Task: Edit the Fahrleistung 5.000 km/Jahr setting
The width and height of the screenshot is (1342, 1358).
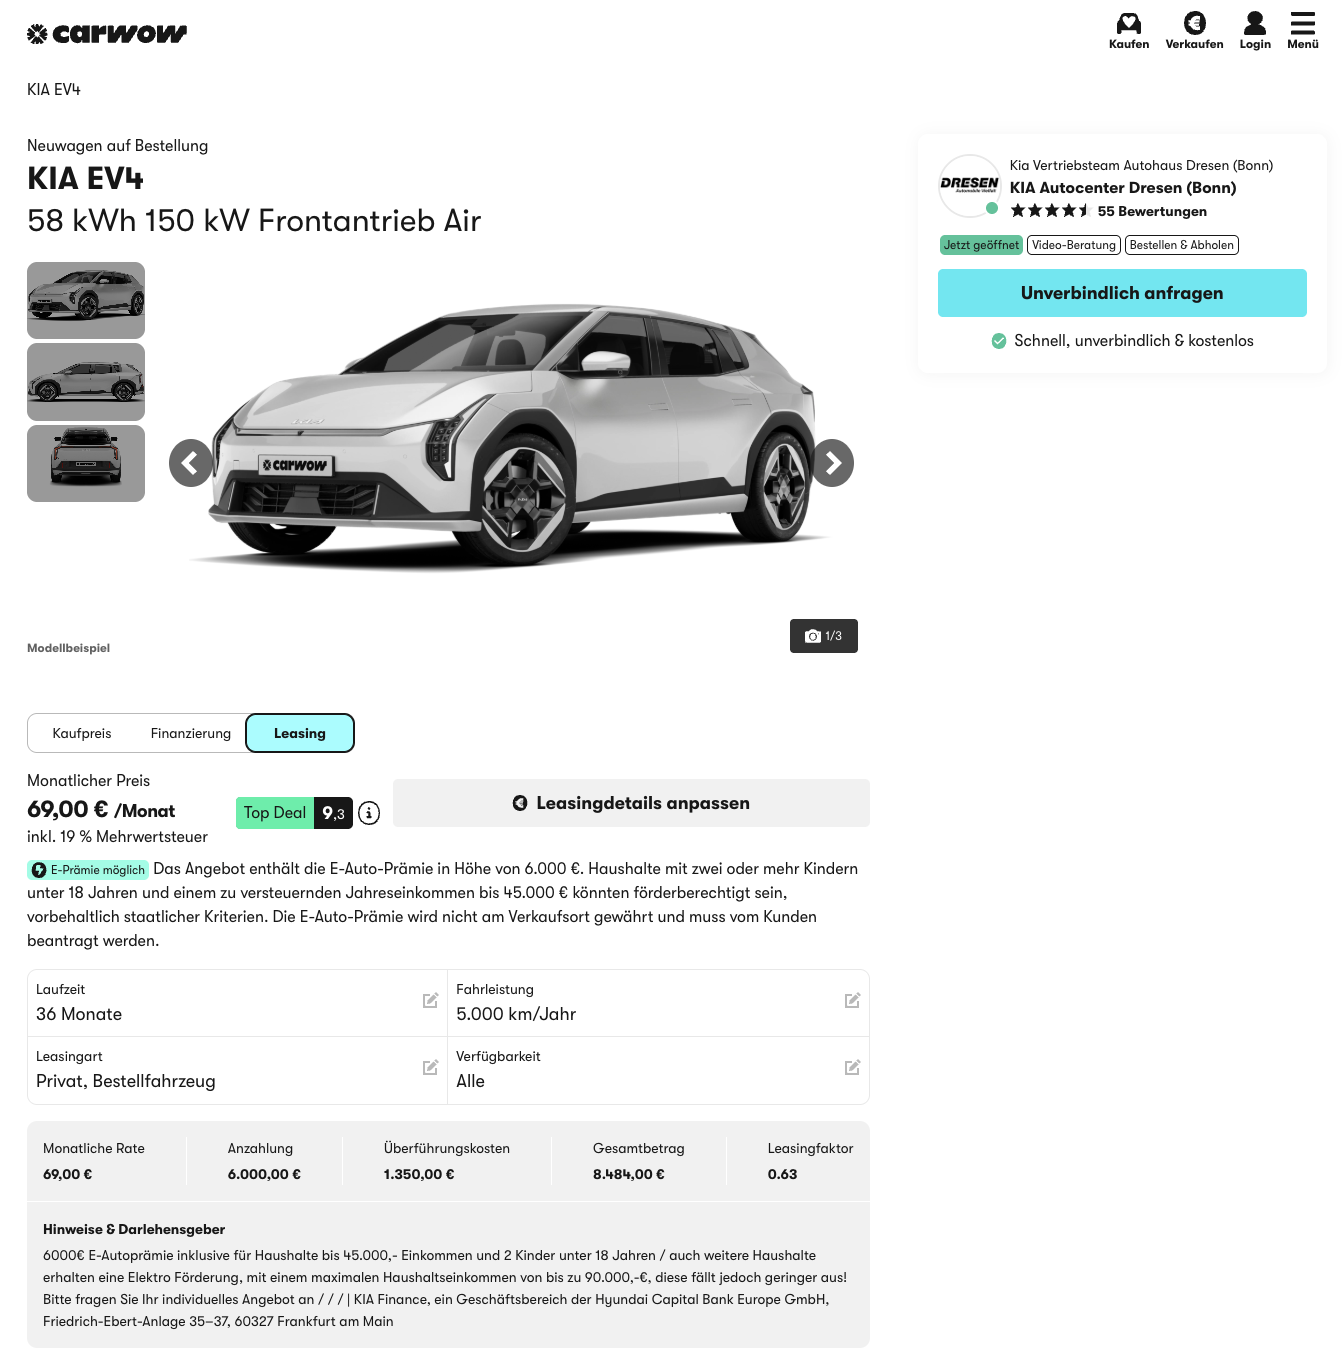Action: click(658, 1003)
